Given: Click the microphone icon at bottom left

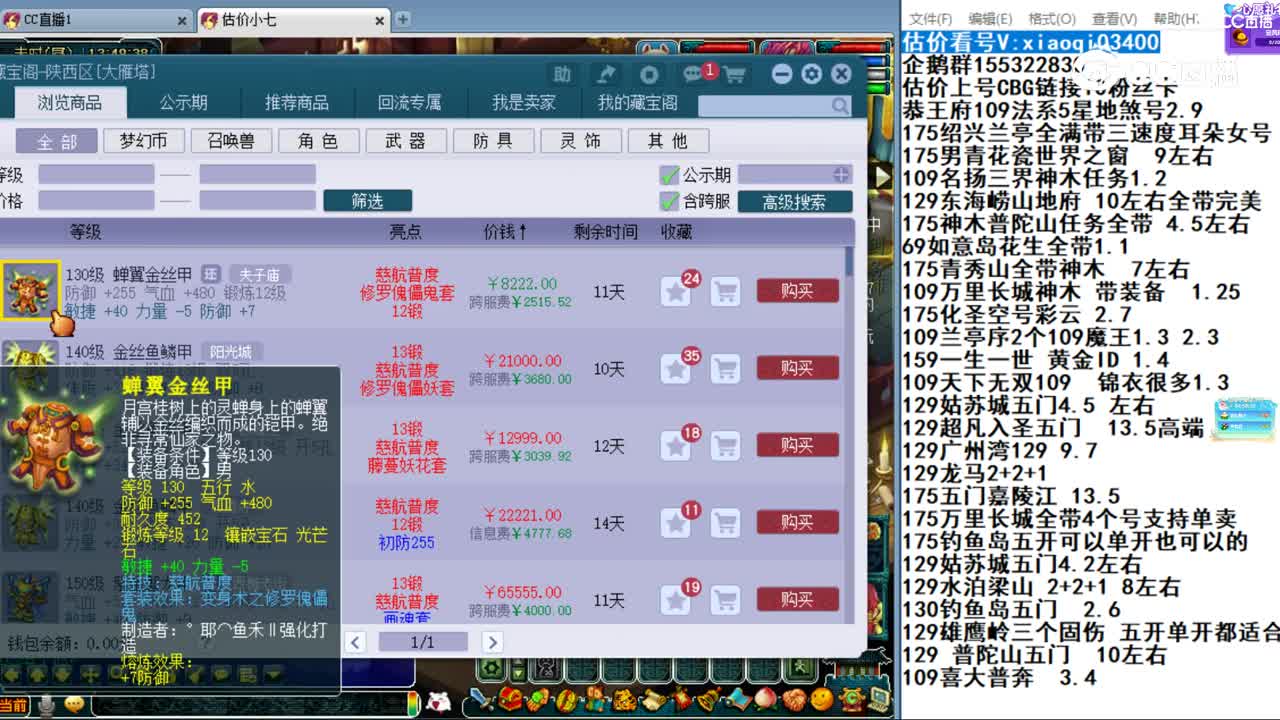Looking at the screenshot, I should [x=46, y=706].
